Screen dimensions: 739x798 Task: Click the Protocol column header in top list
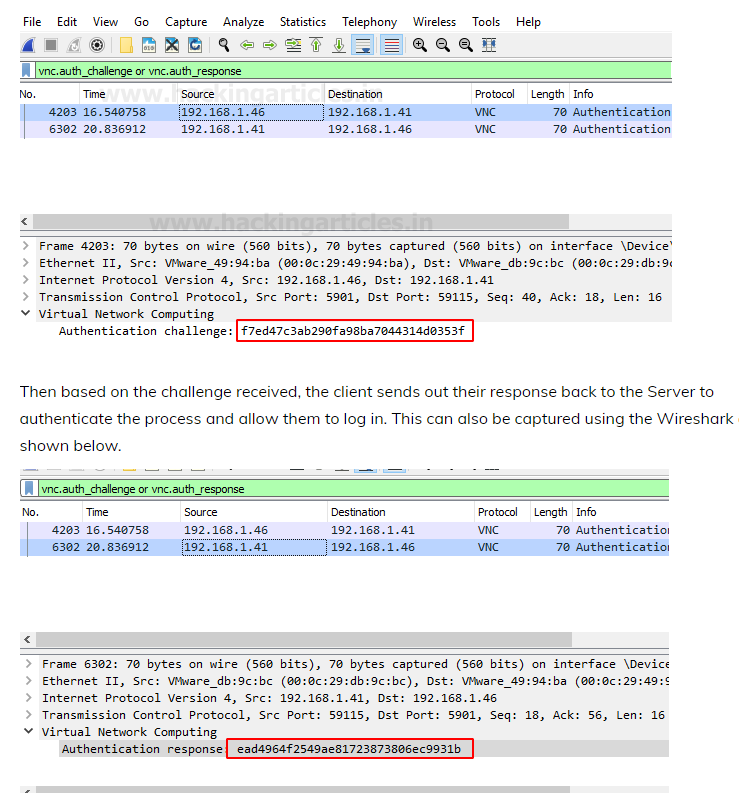[499, 94]
